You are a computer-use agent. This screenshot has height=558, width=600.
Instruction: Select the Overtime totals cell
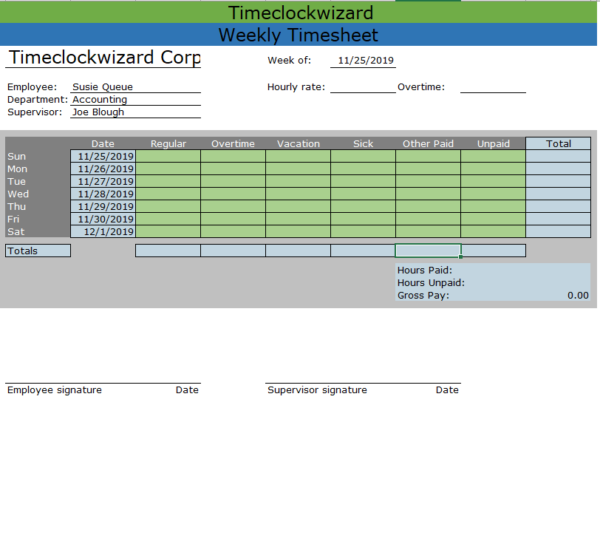[x=233, y=251]
